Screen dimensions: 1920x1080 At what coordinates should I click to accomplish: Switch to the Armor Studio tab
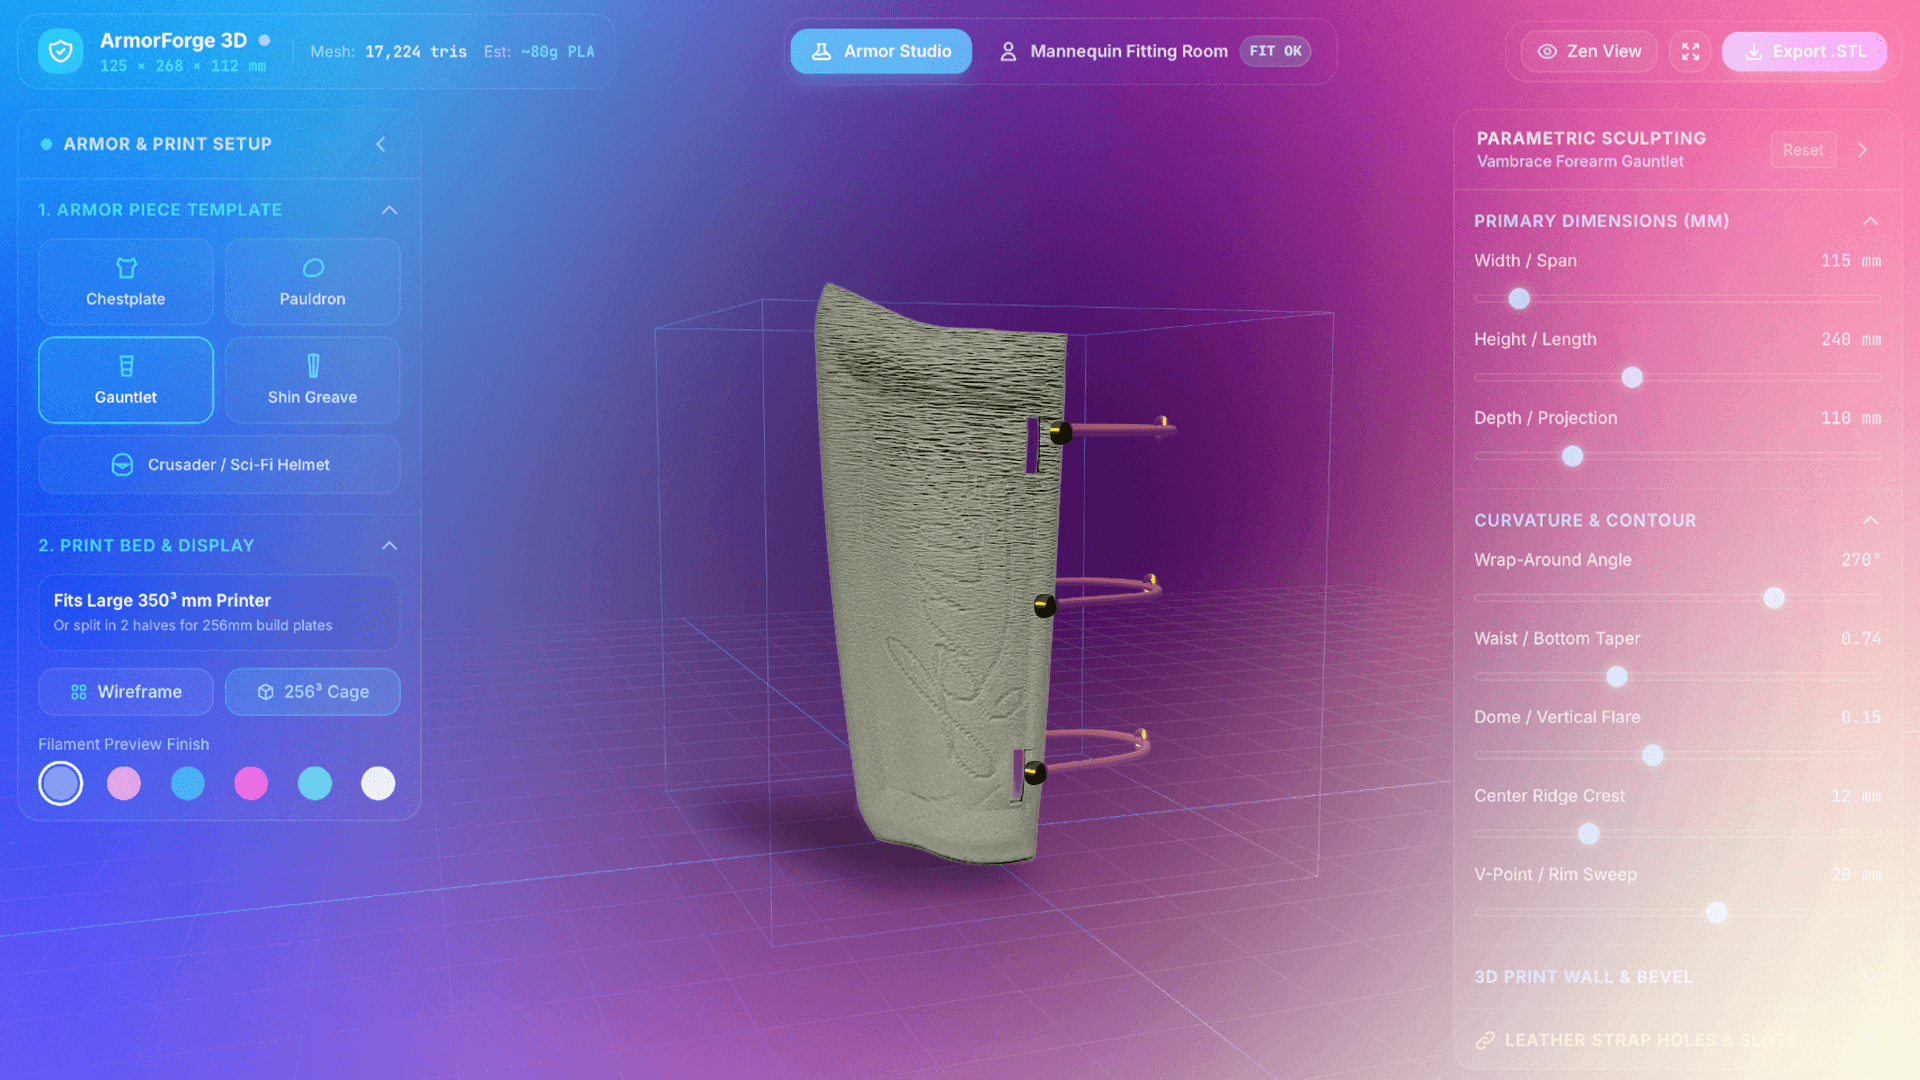click(881, 51)
